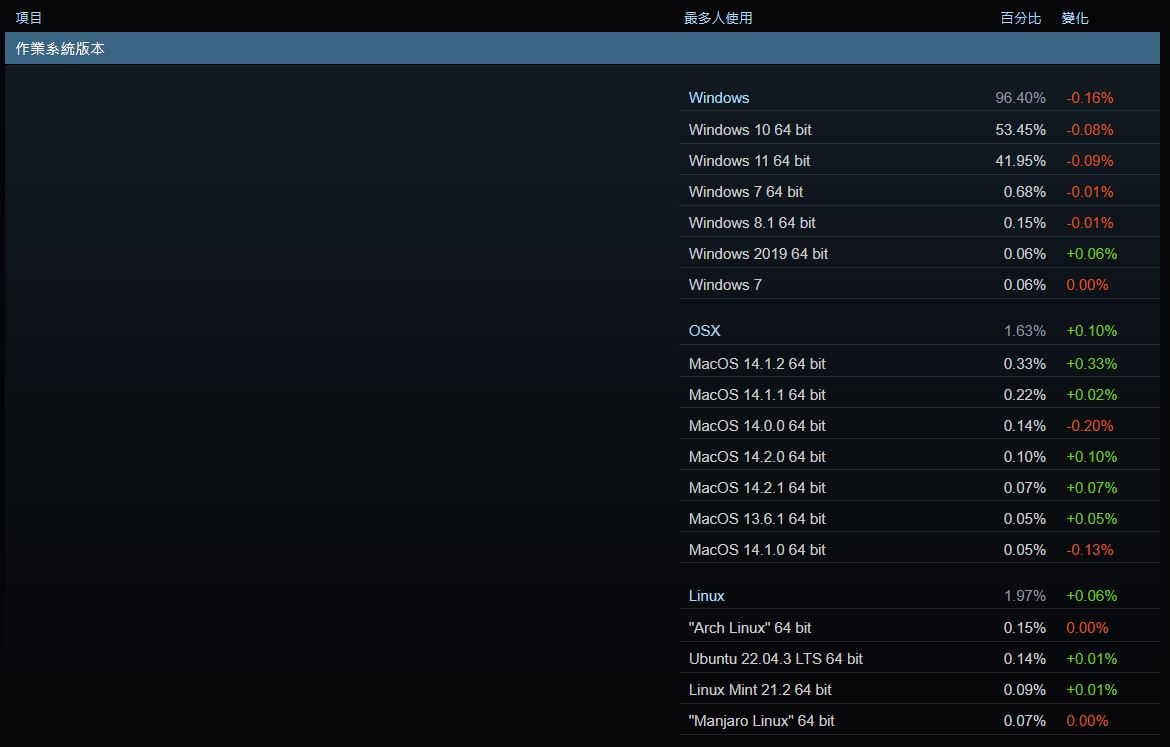Screen dimensions: 1170x747
Task: Select the Ubuntu 22.04.3 LTS 64 bit label
Action: click(x=775, y=659)
